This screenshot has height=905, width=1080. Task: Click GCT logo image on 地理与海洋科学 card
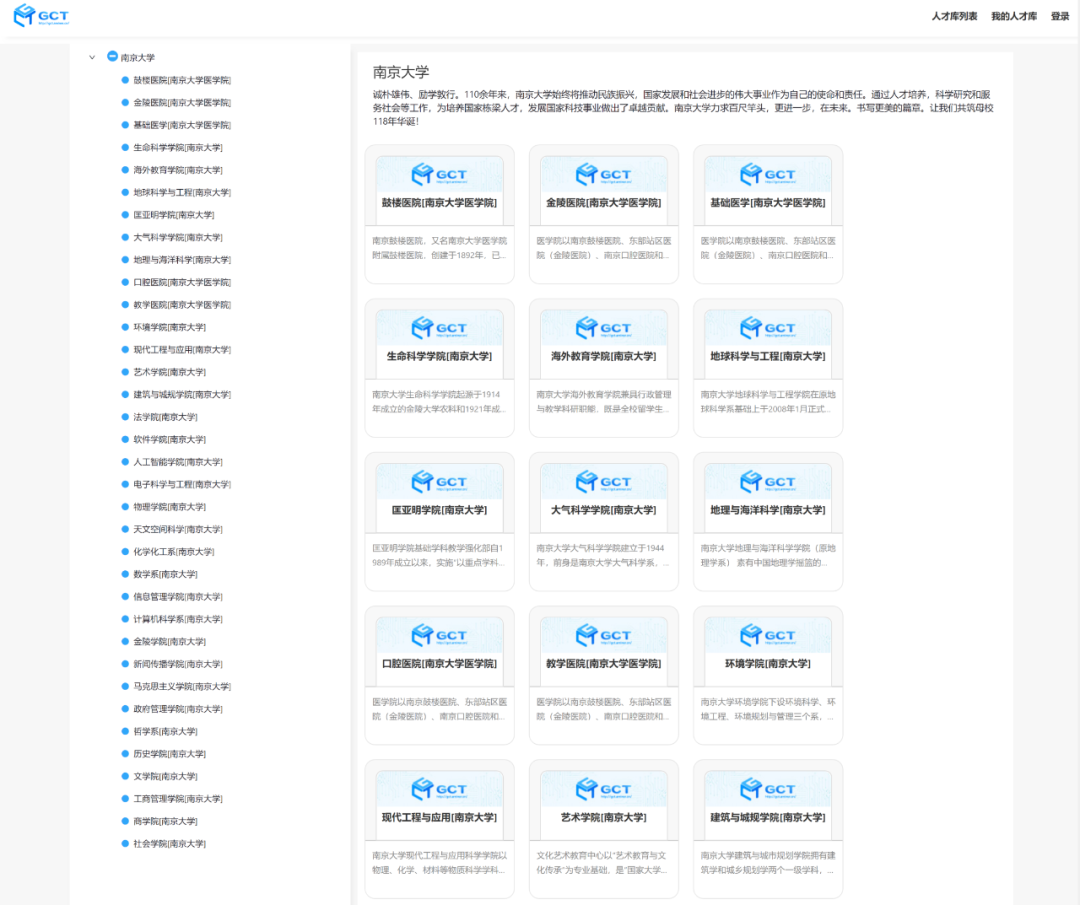768,481
